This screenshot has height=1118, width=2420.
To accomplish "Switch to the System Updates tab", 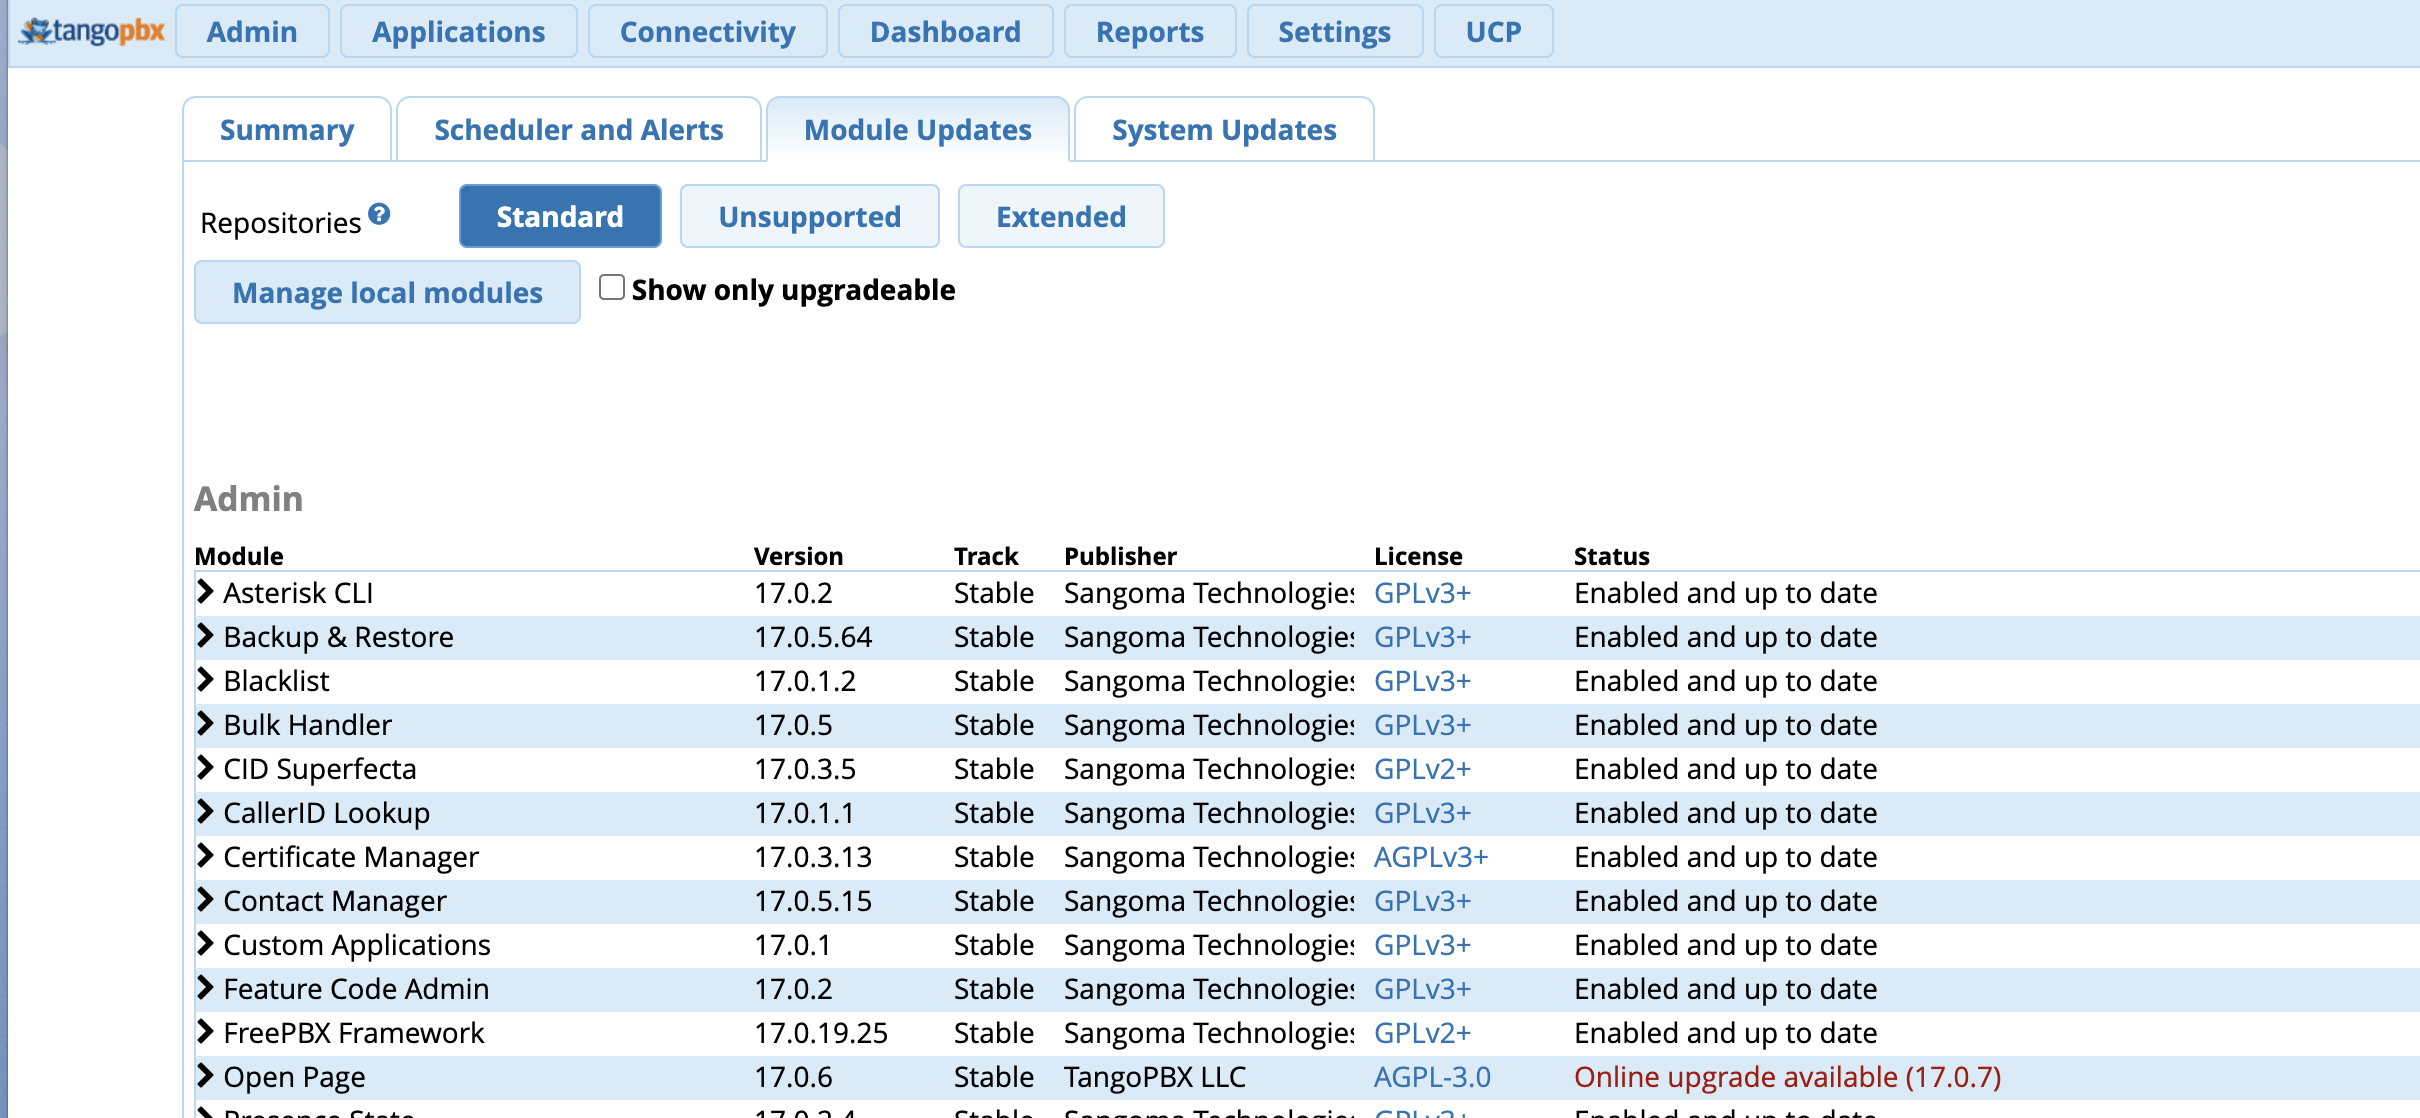I will [x=1224, y=130].
